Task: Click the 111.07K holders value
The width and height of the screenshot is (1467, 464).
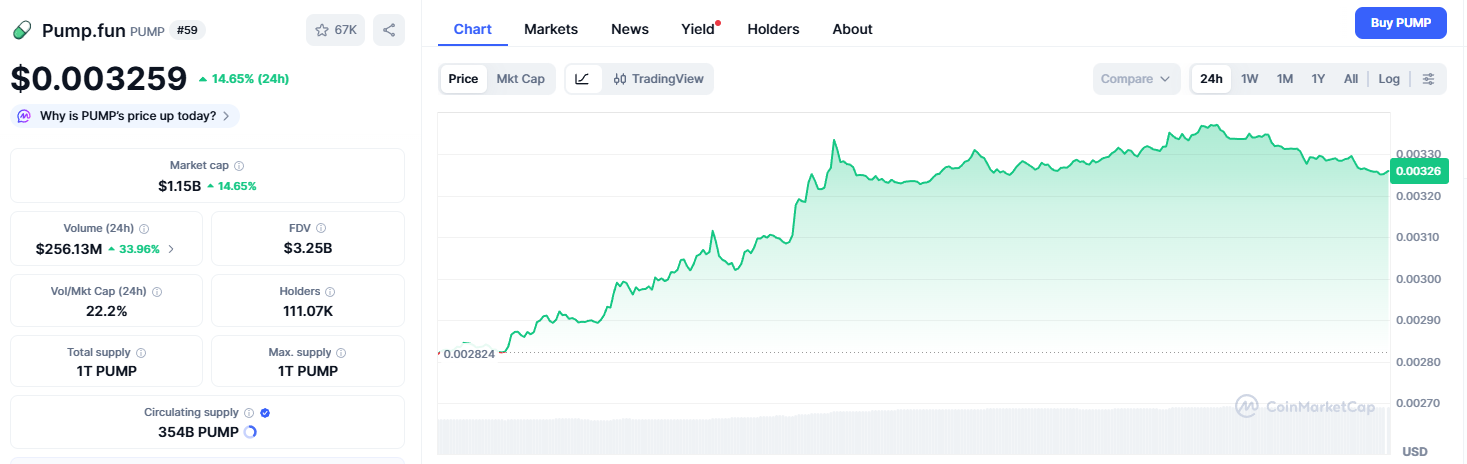Action: [308, 311]
